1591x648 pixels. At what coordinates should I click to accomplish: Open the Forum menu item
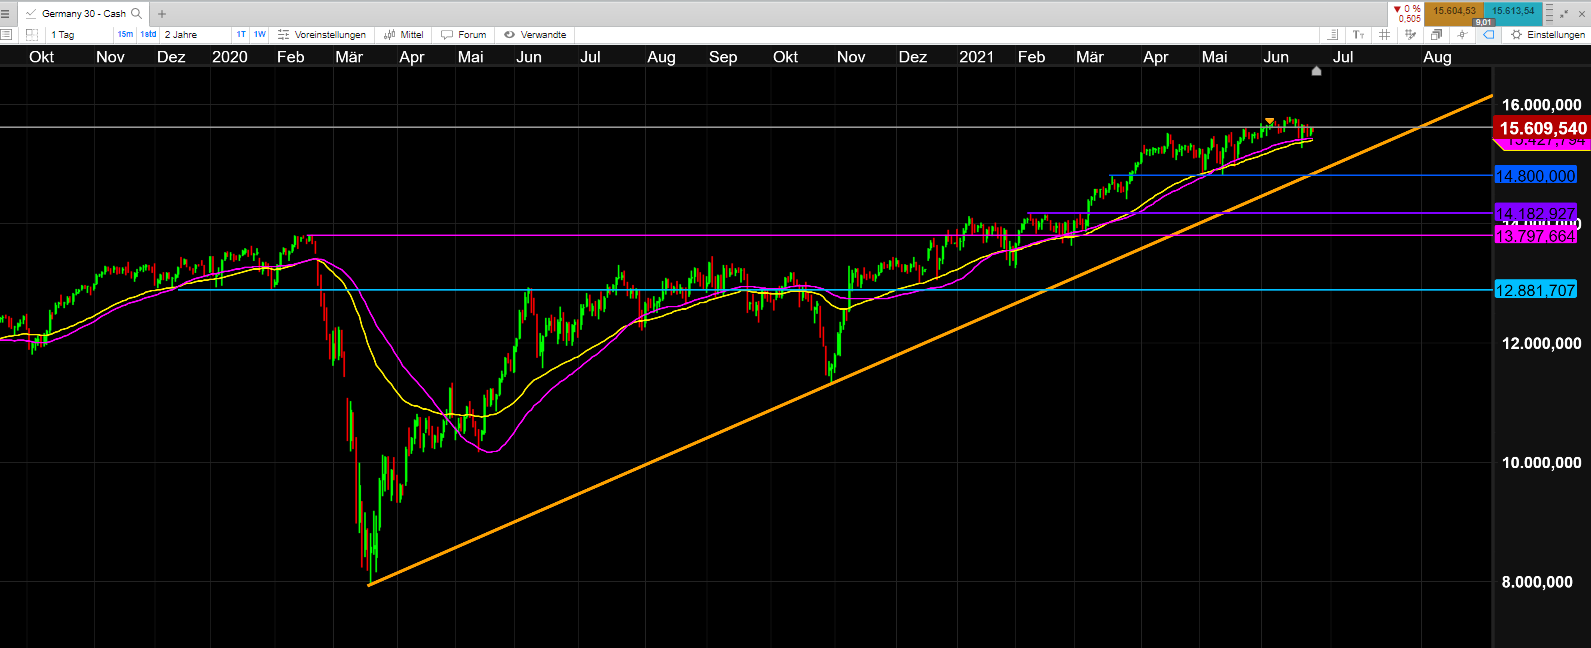(x=464, y=35)
